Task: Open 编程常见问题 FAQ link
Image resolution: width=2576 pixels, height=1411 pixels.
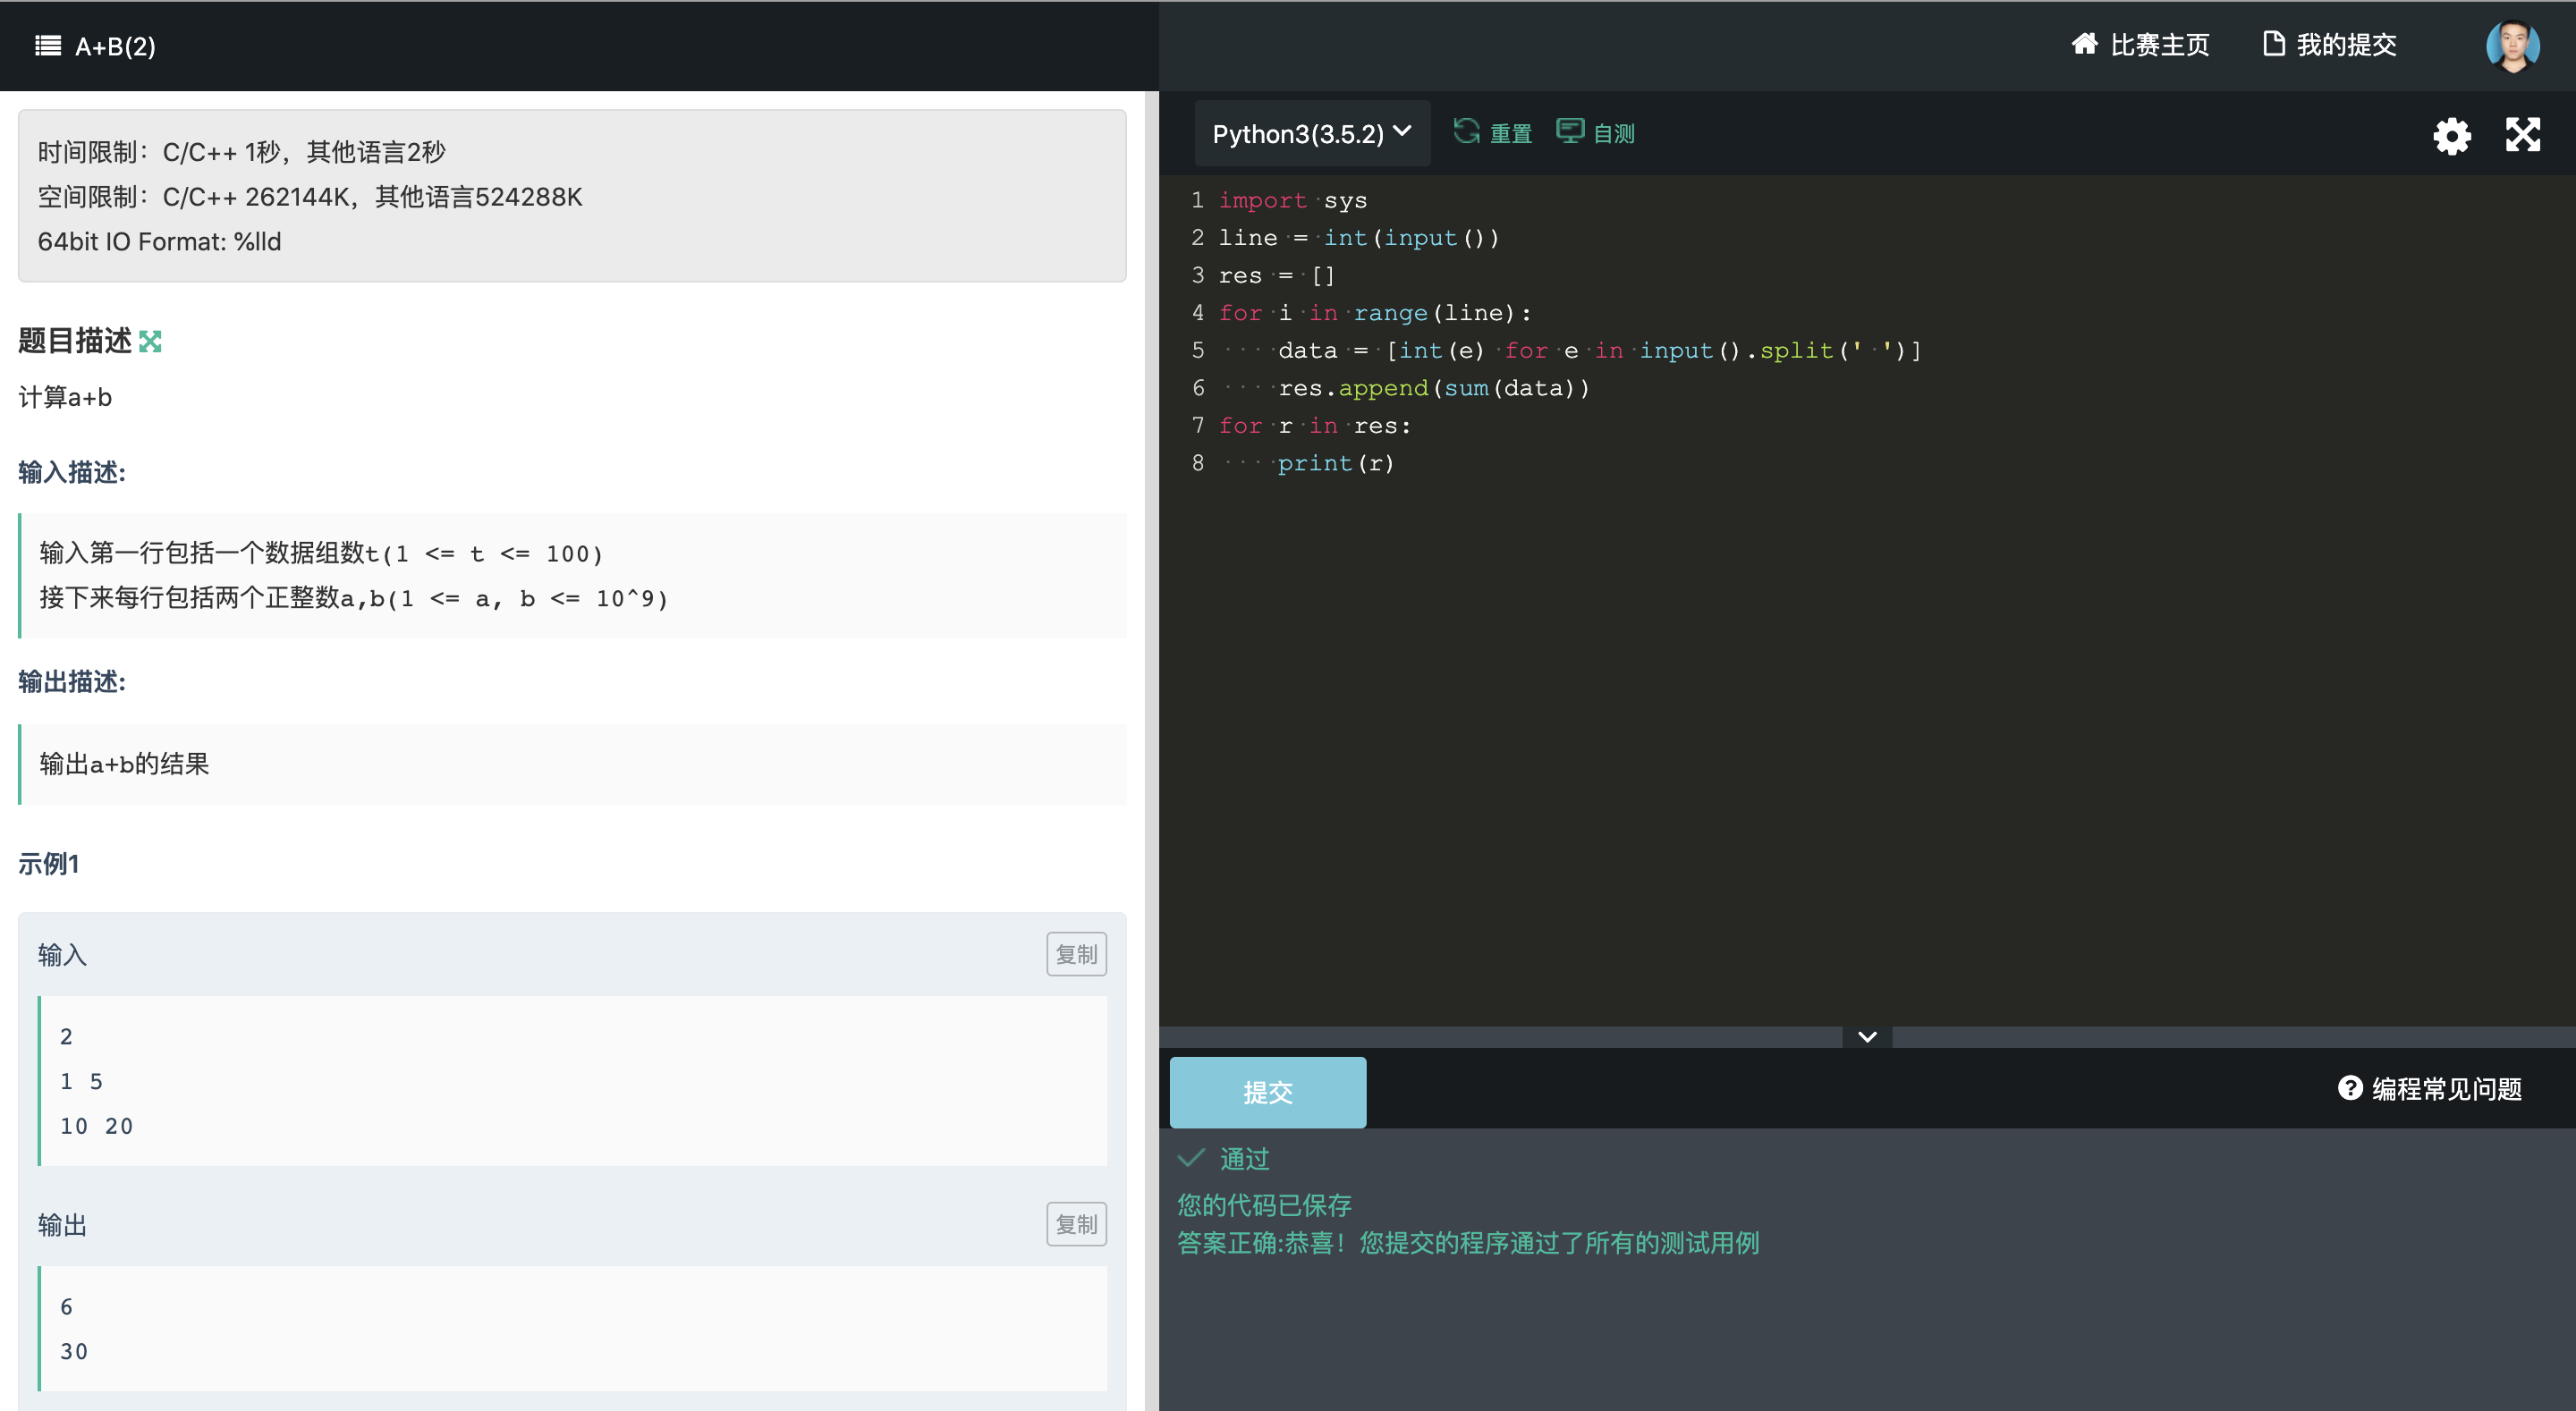Action: (x=2446, y=1088)
